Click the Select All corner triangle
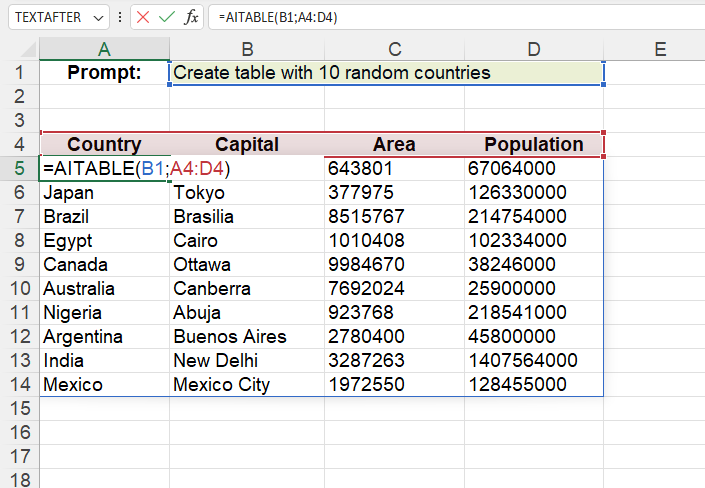 (x=27, y=49)
